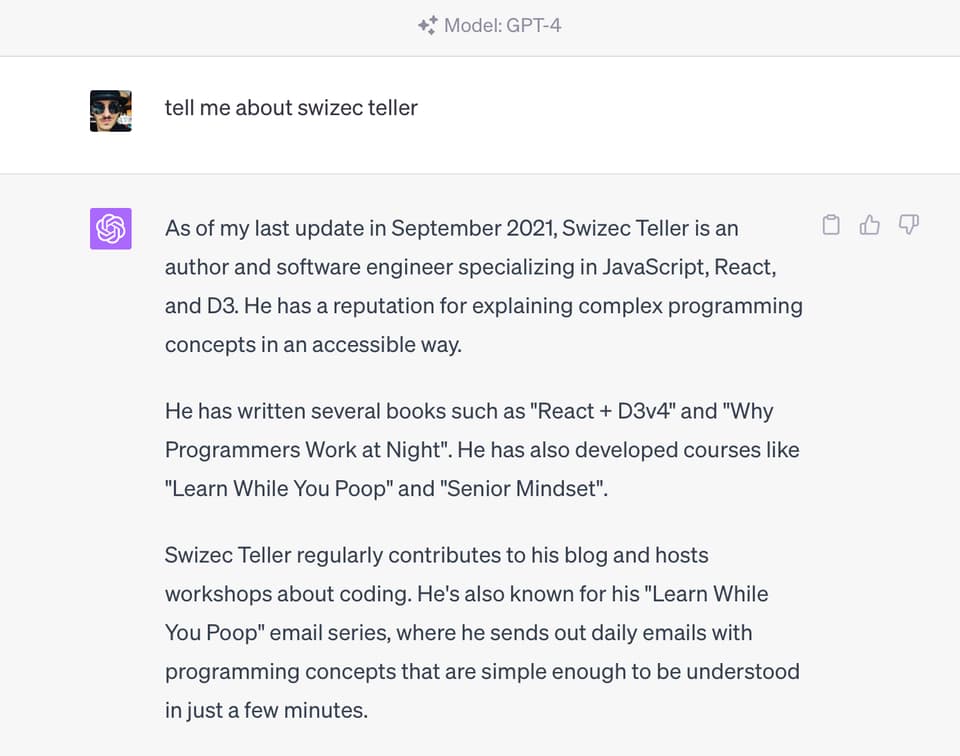Copy the response with clipboard icon
Screen dimensions: 960x756
tap(831, 225)
